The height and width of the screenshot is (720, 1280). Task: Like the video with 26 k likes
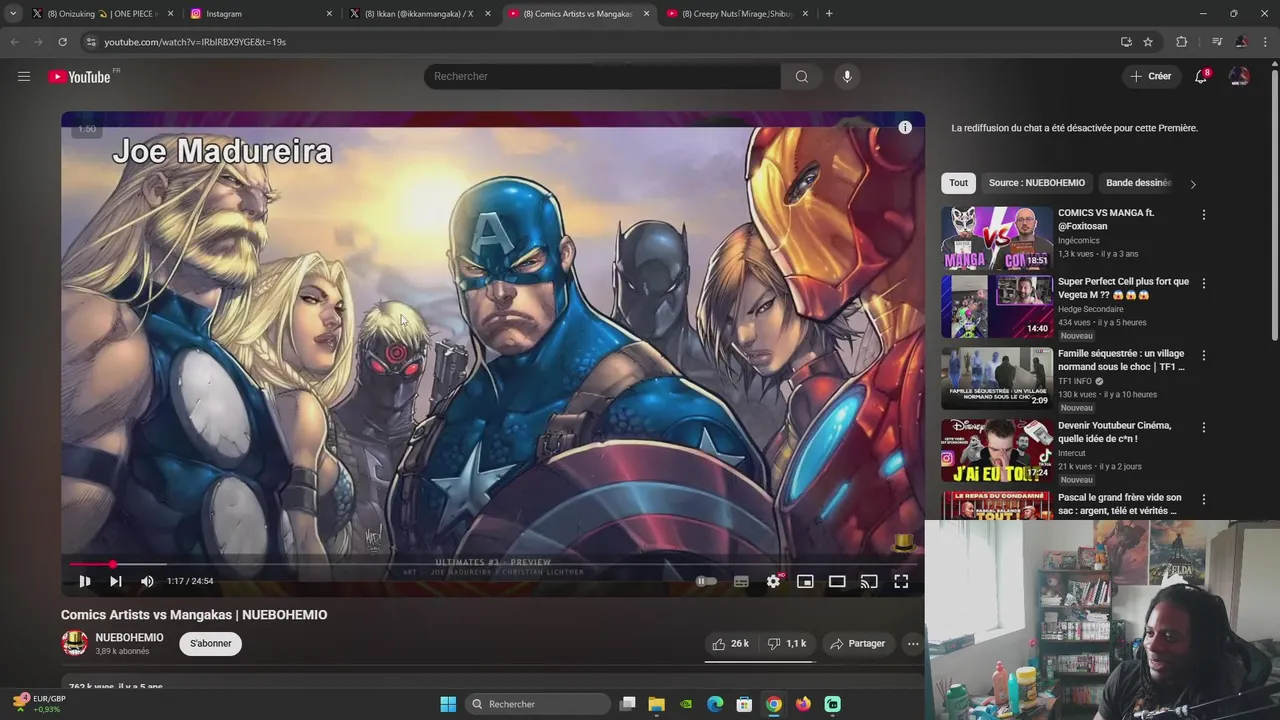(x=730, y=644)
